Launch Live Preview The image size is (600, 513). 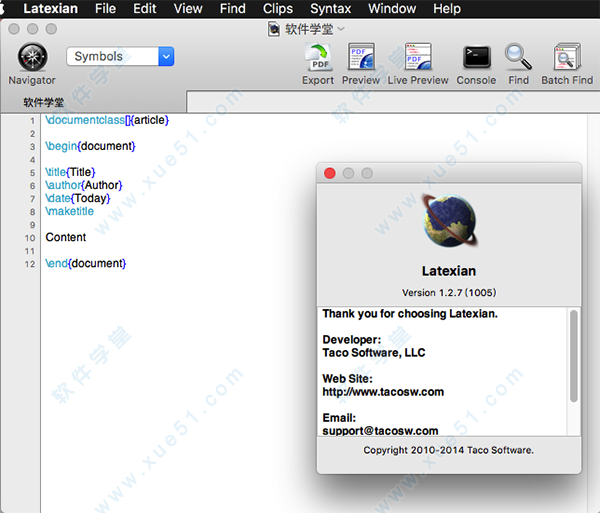[418, 57]
